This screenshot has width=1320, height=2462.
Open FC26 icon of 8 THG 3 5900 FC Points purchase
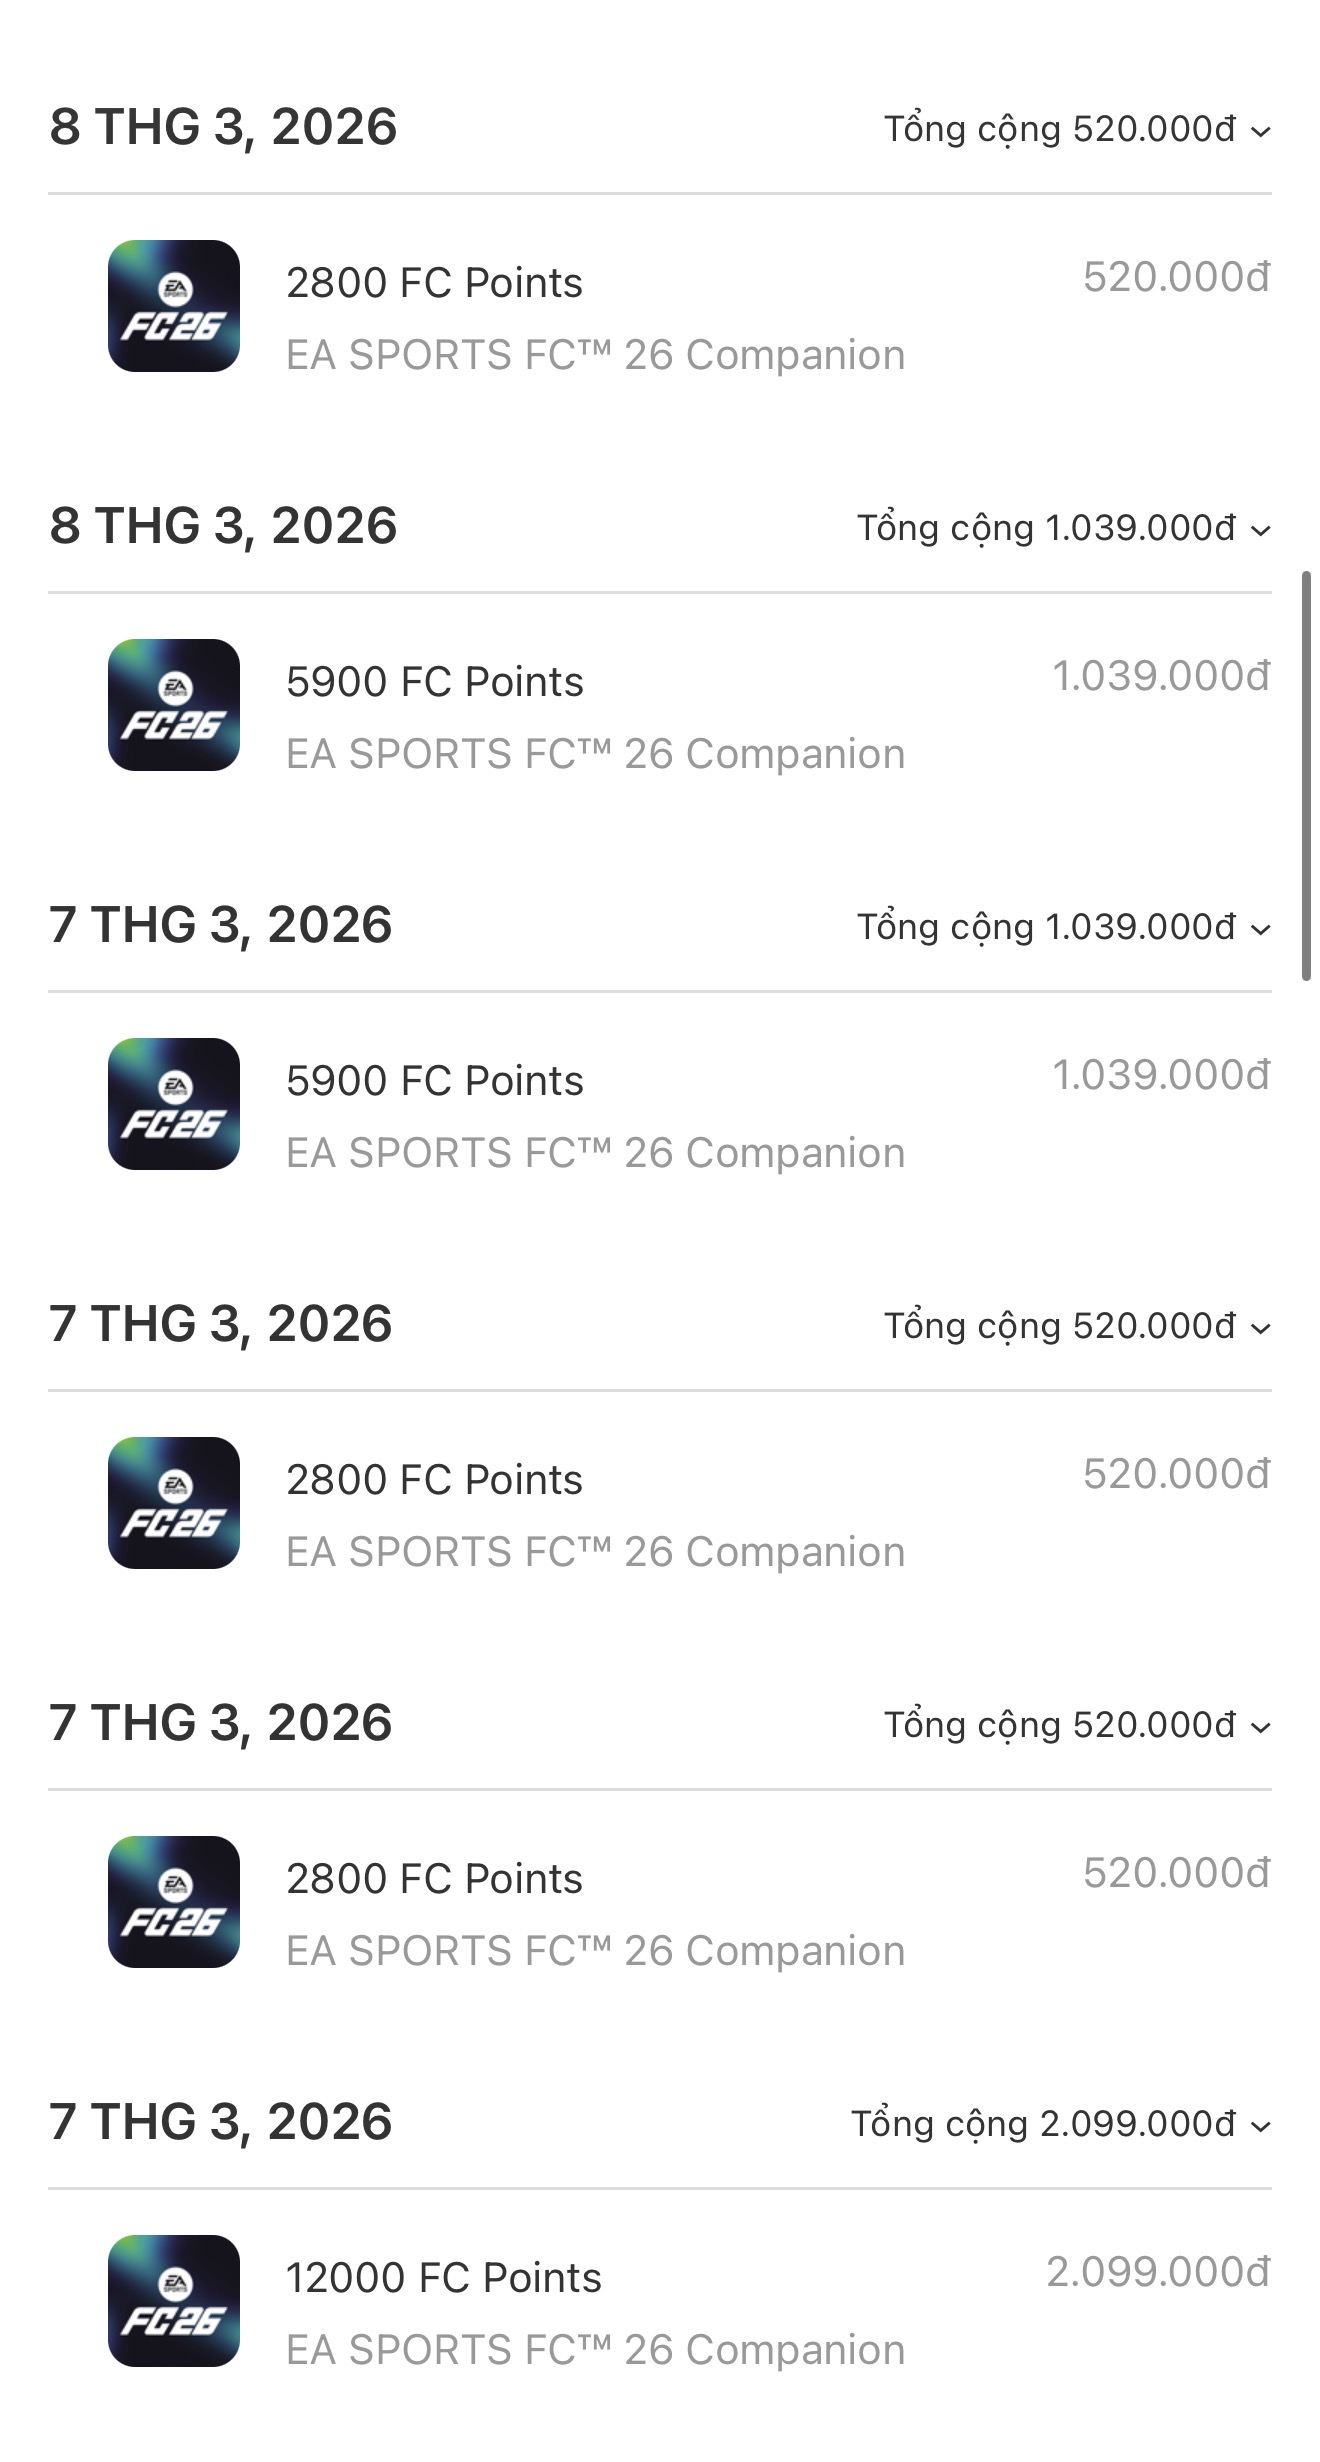pyautogui.click(x=174, y=705)
